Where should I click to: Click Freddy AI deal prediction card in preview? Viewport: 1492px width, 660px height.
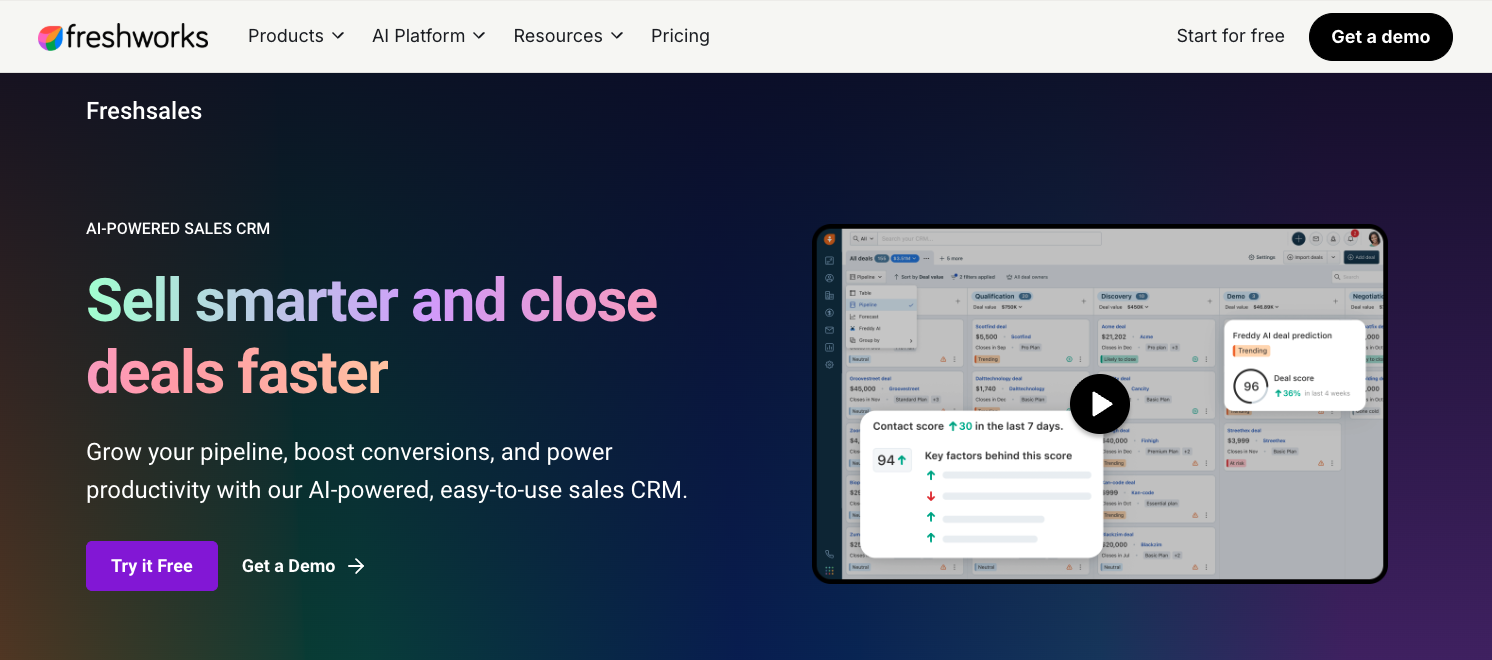pos(1294,367)
